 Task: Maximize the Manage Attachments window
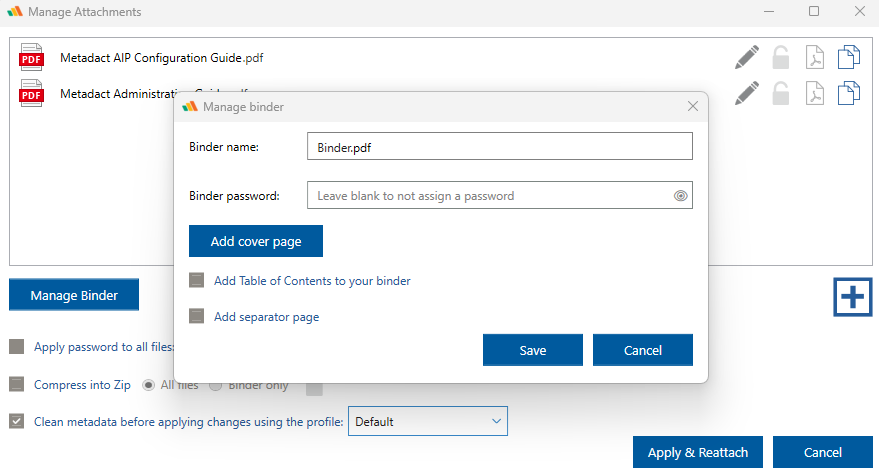pos(814,11)
